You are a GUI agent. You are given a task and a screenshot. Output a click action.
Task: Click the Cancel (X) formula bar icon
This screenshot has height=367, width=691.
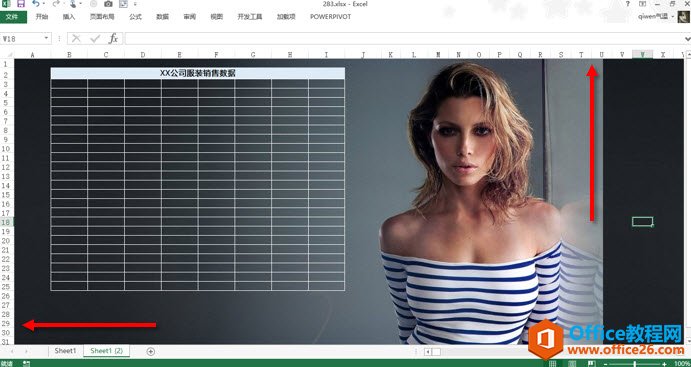coord(76,39)
